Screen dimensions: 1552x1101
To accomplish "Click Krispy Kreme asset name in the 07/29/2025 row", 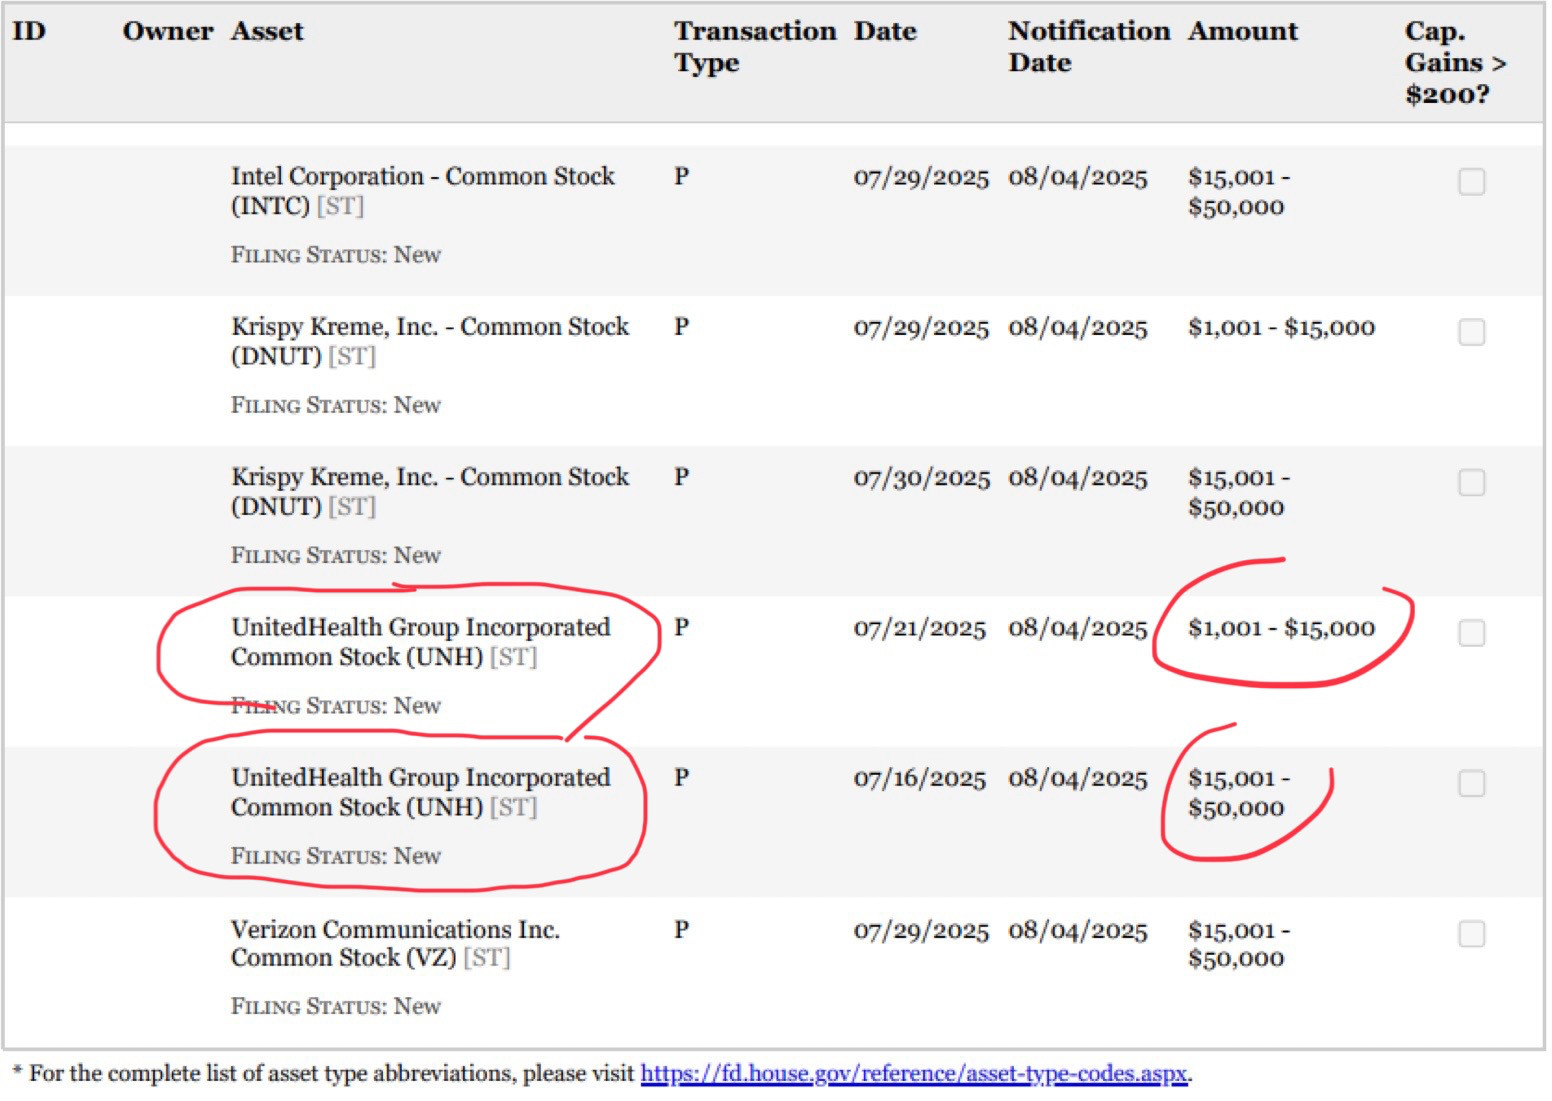I will (x=430, y=341).
